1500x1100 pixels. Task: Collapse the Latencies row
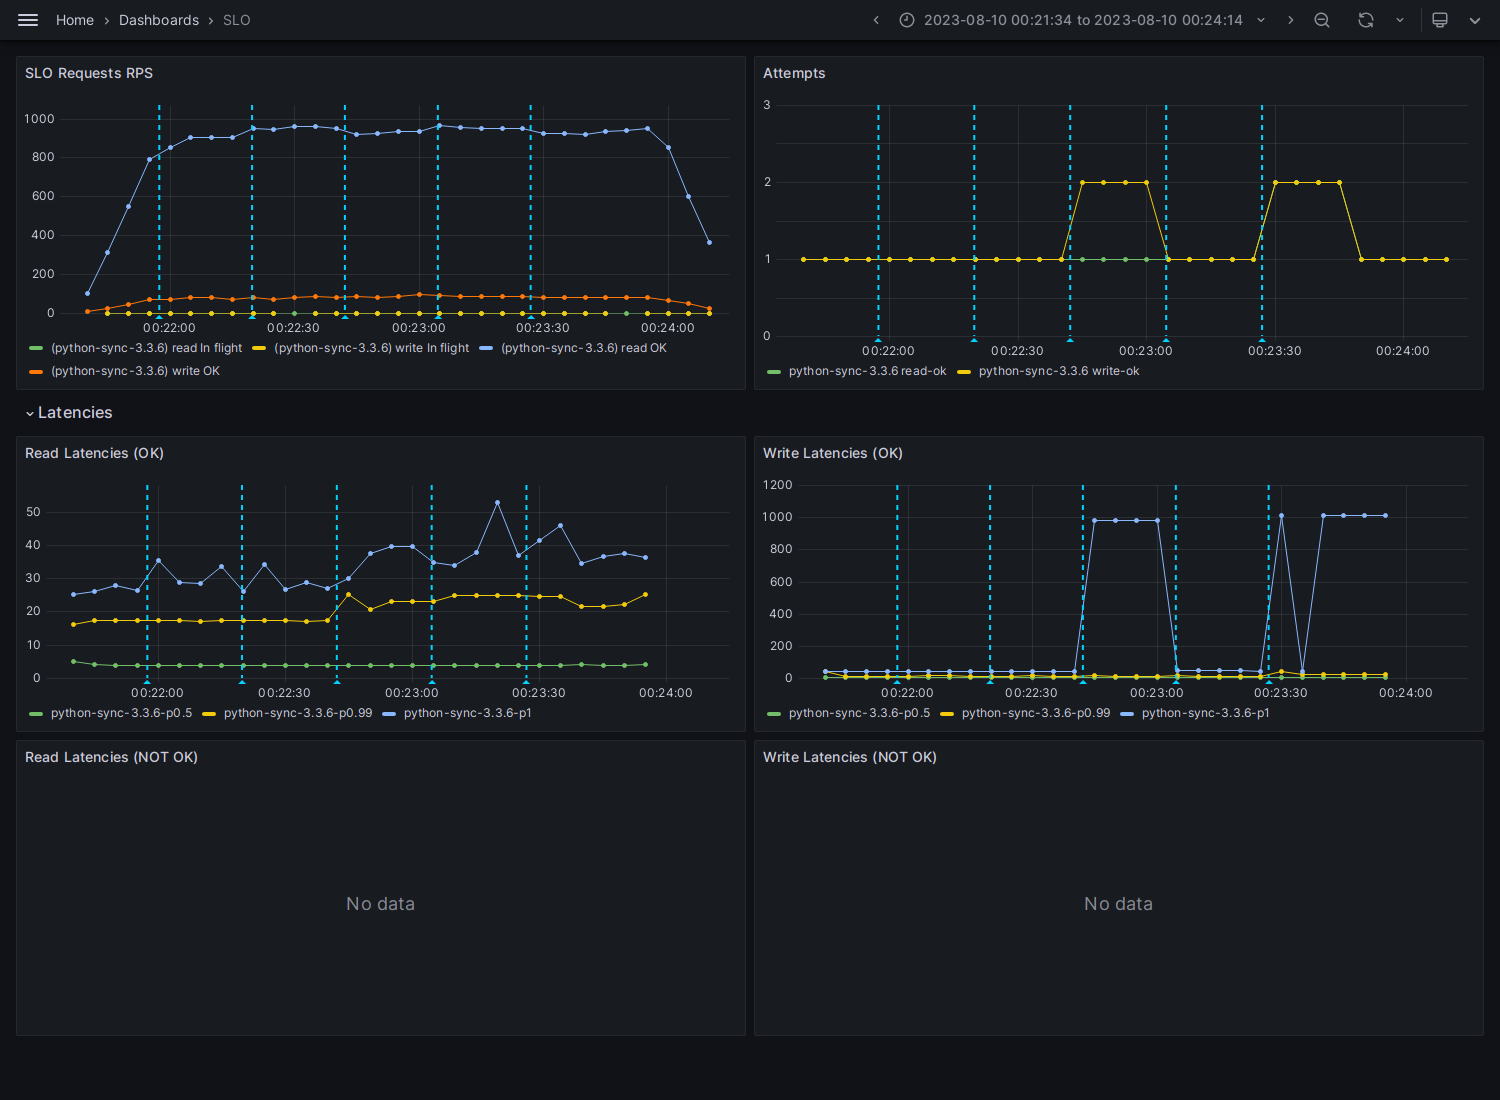[30, 413]
